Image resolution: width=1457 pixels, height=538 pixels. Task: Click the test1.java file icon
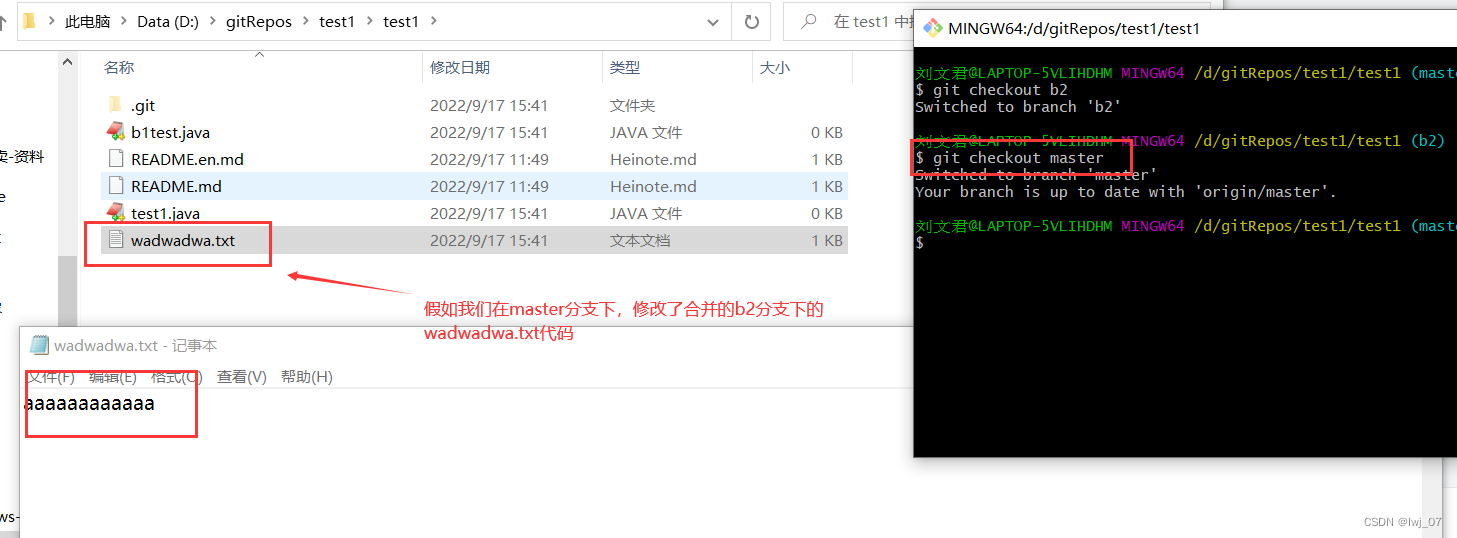tap(115, 213)
